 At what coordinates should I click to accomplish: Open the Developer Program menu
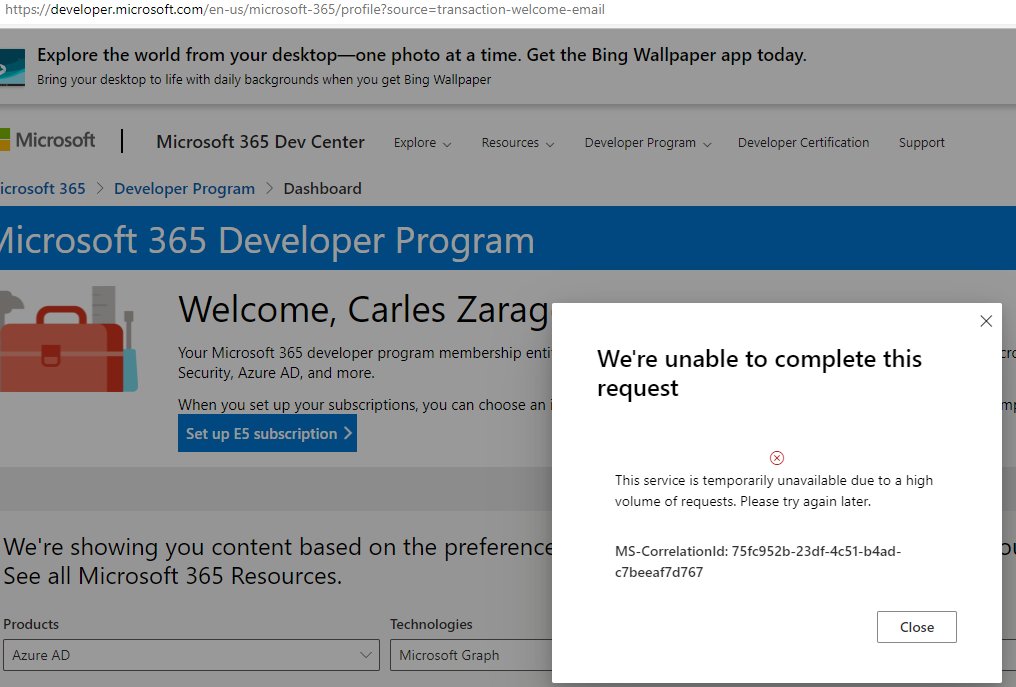[x=647, y=143]
